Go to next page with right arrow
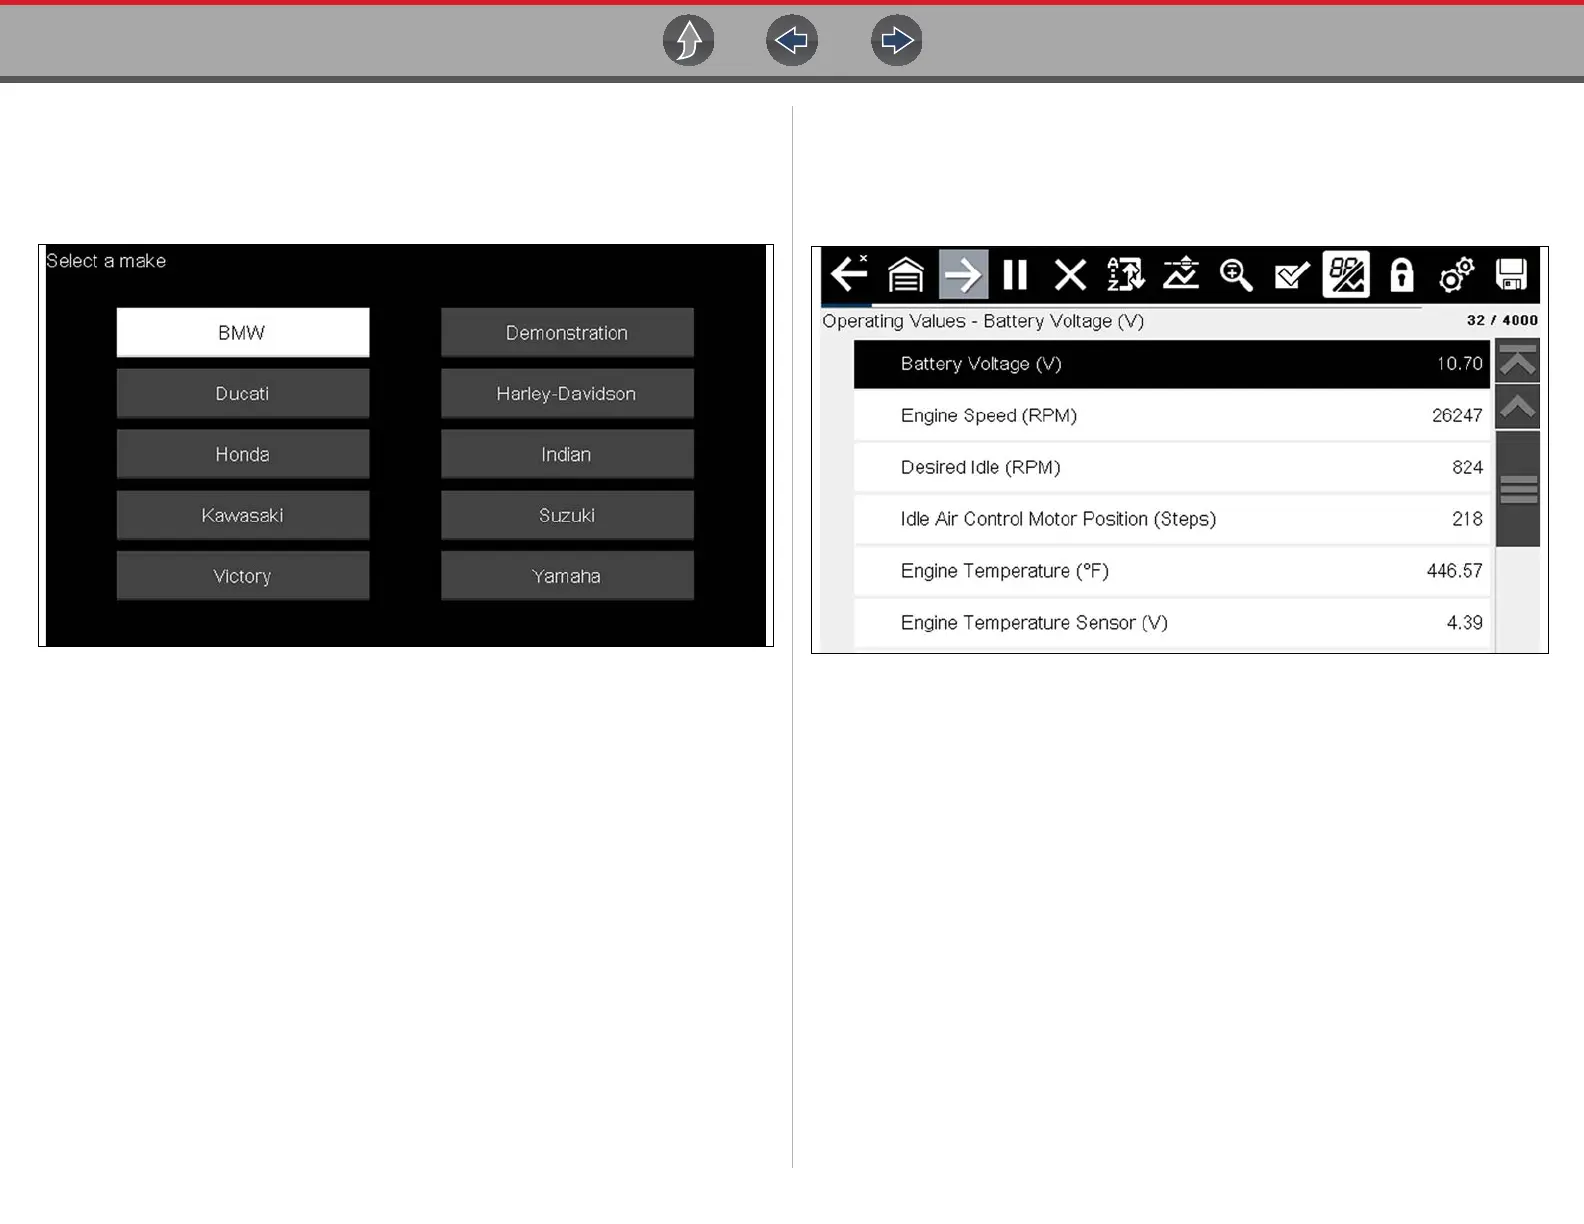The width and height of the screenshot is (1584, 1224). (x=896, y=41)
